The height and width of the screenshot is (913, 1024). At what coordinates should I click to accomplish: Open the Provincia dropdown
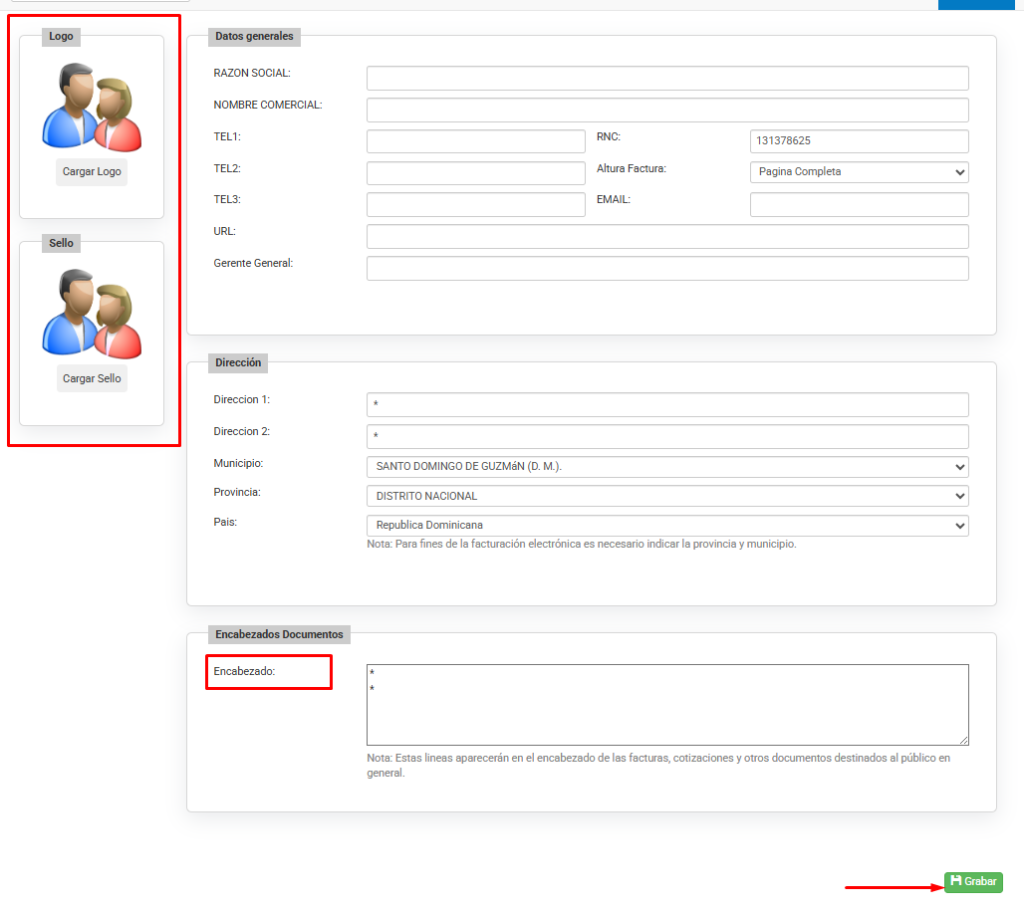pos(667,496)
